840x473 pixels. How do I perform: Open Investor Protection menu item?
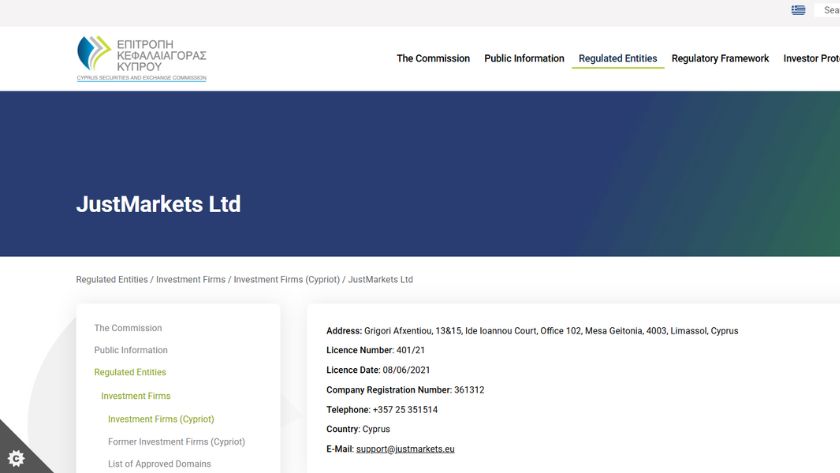(811, 59)
